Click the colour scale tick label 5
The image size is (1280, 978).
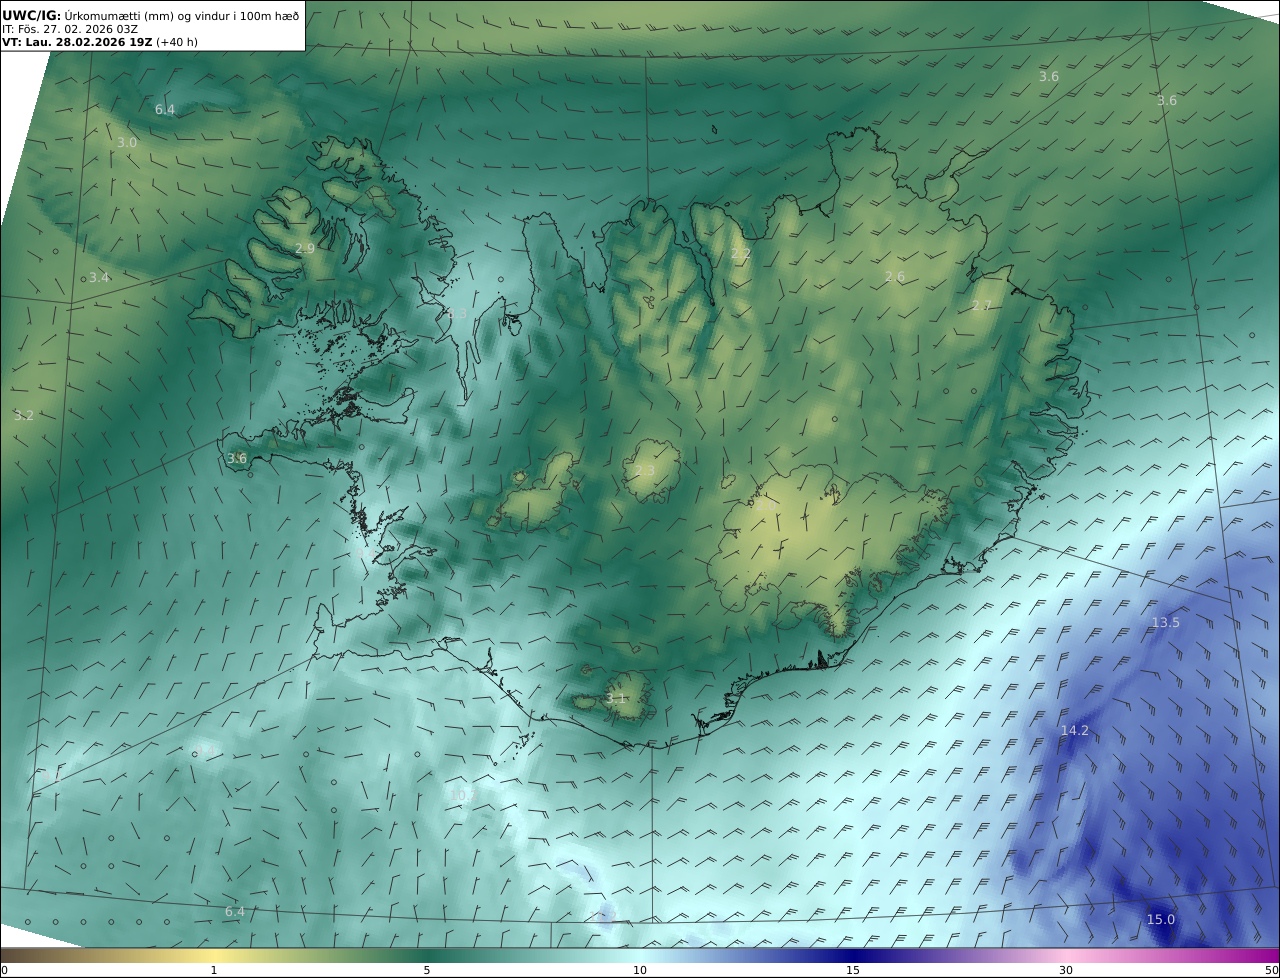[427, 970]
